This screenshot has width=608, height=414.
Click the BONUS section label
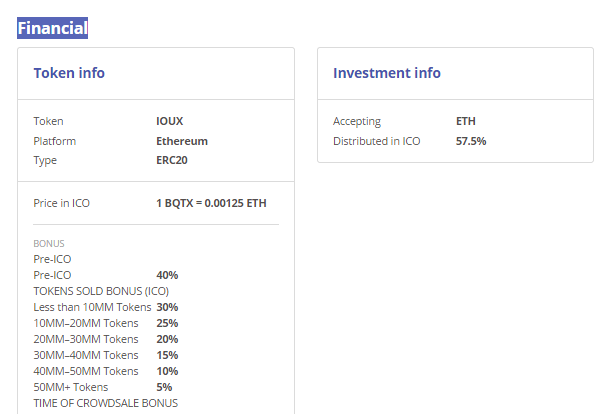[x=49, y=243]
